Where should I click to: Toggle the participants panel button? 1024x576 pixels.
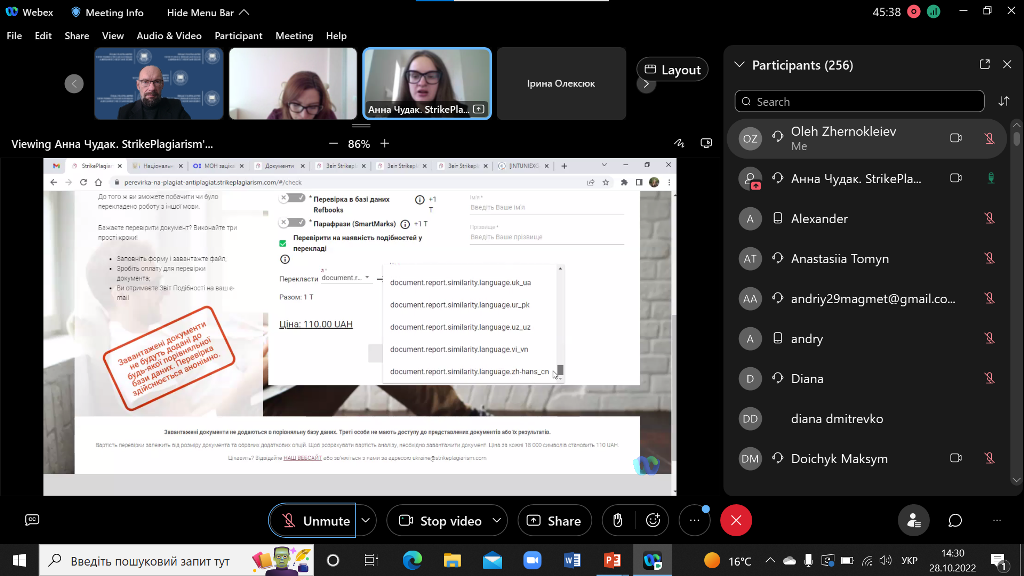(912, 520)
